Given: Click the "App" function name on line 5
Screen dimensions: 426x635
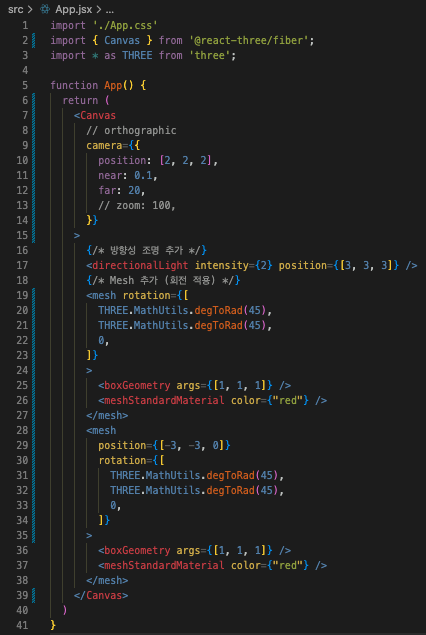Looking at the screenshot, I should [113, 85].
